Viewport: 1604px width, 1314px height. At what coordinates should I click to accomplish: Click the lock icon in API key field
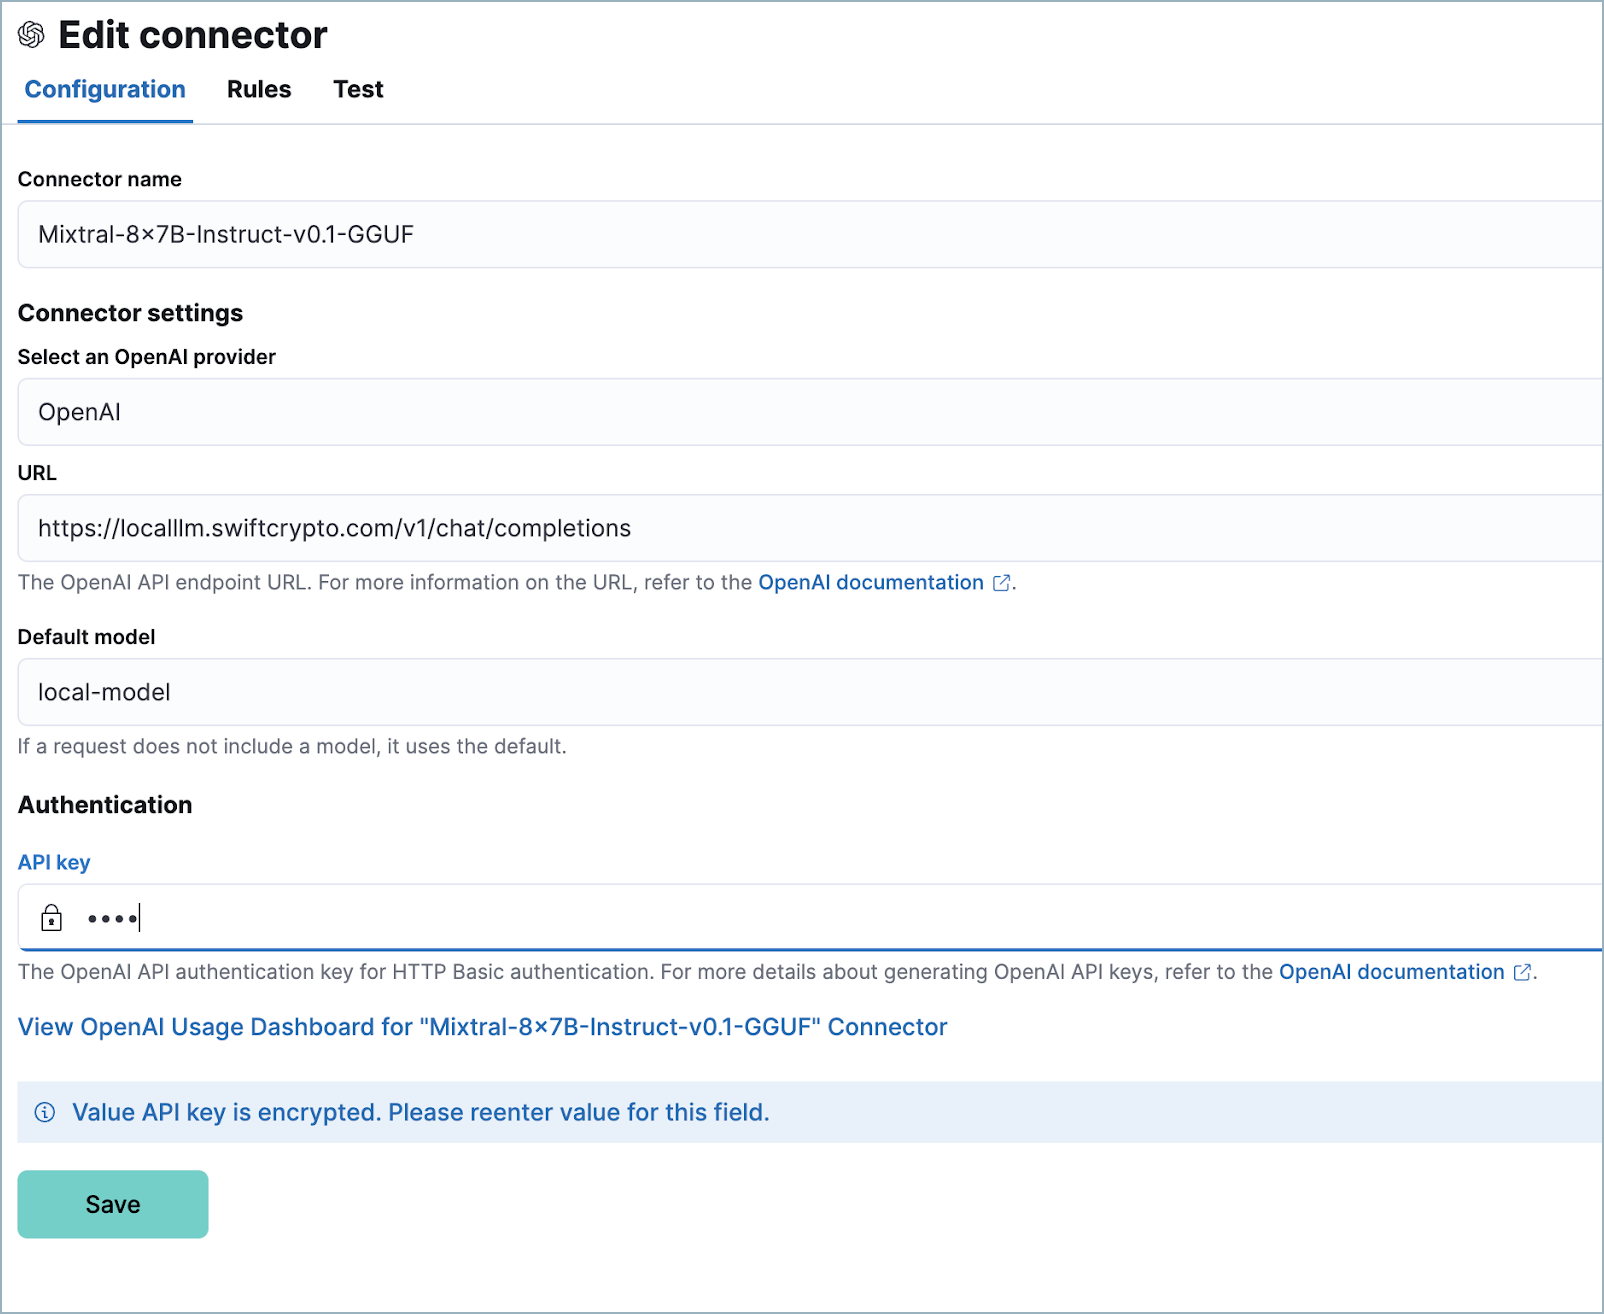point(51,917)
